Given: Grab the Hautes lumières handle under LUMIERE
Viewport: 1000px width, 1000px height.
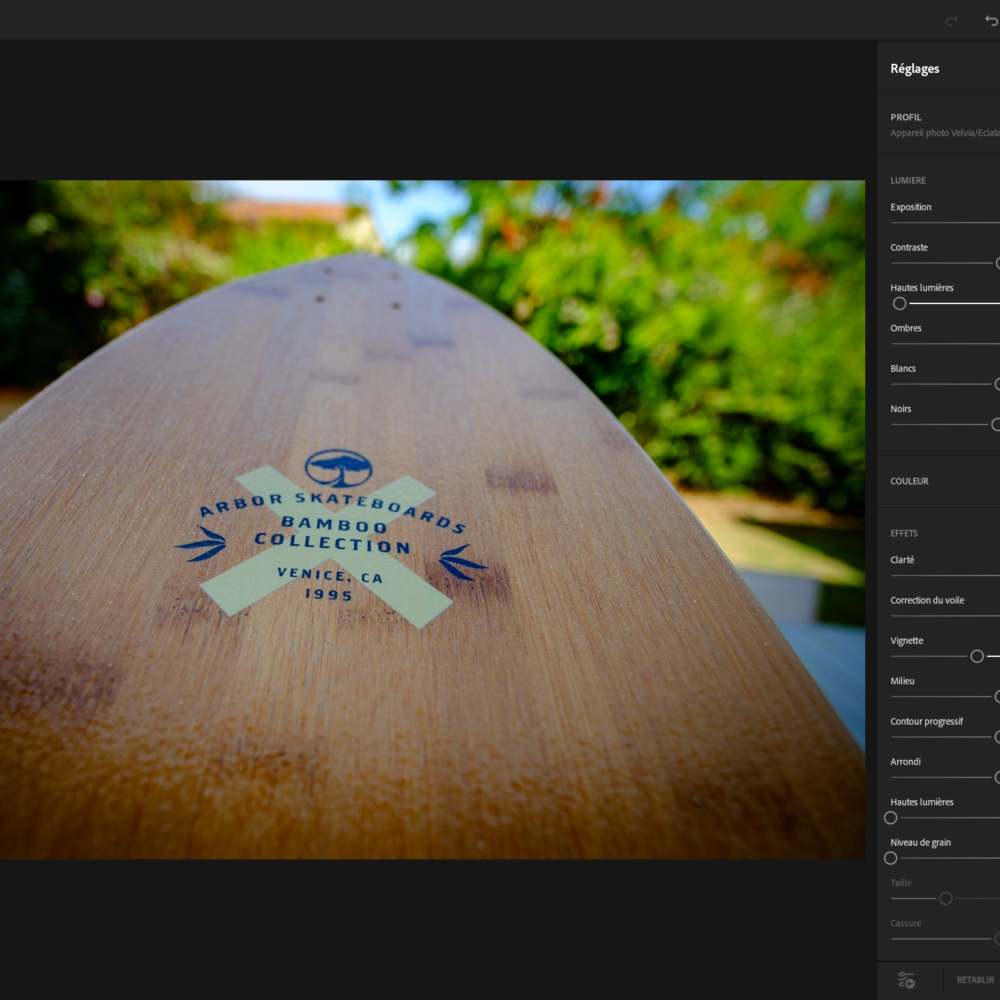Looking at the screenshot, I should pyautogui.click(x=899, y=304).
